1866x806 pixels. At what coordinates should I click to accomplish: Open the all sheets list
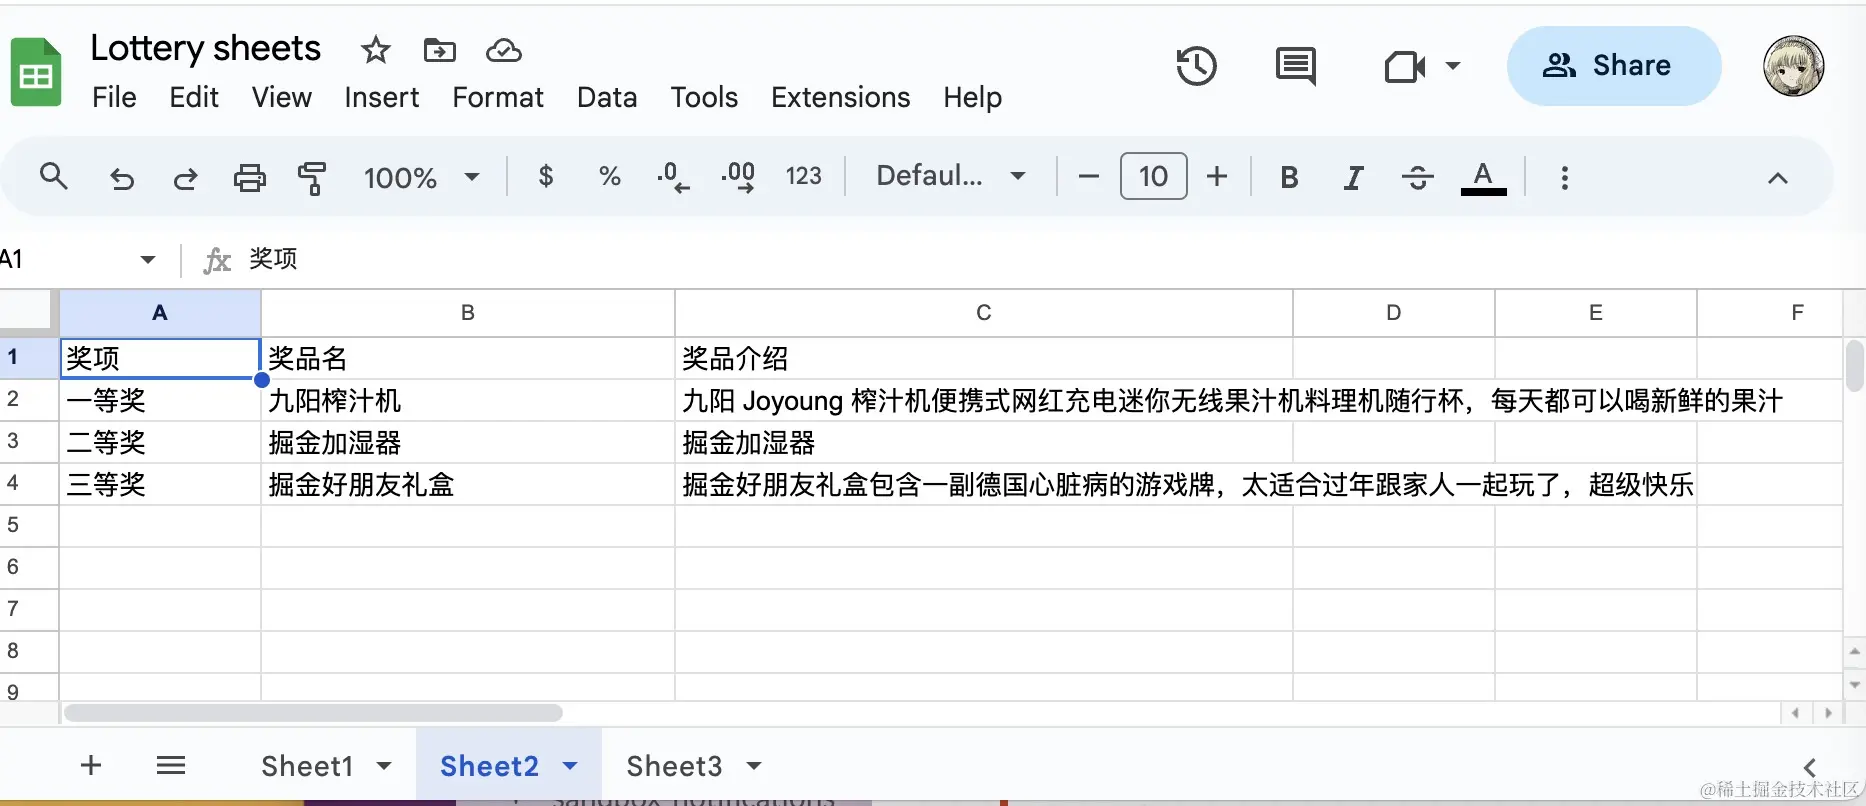(171, 766)
